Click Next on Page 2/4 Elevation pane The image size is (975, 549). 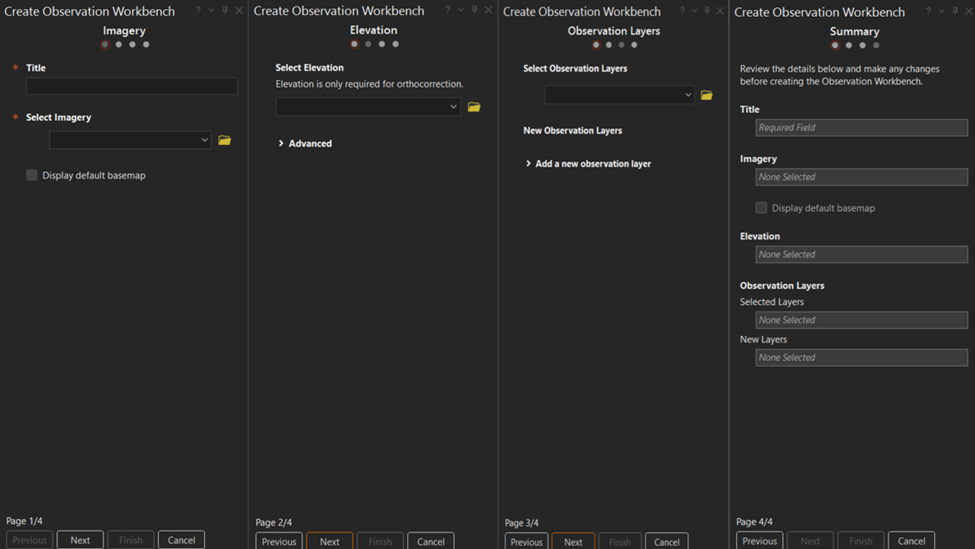pyautogui.click(x=330, y=541)
